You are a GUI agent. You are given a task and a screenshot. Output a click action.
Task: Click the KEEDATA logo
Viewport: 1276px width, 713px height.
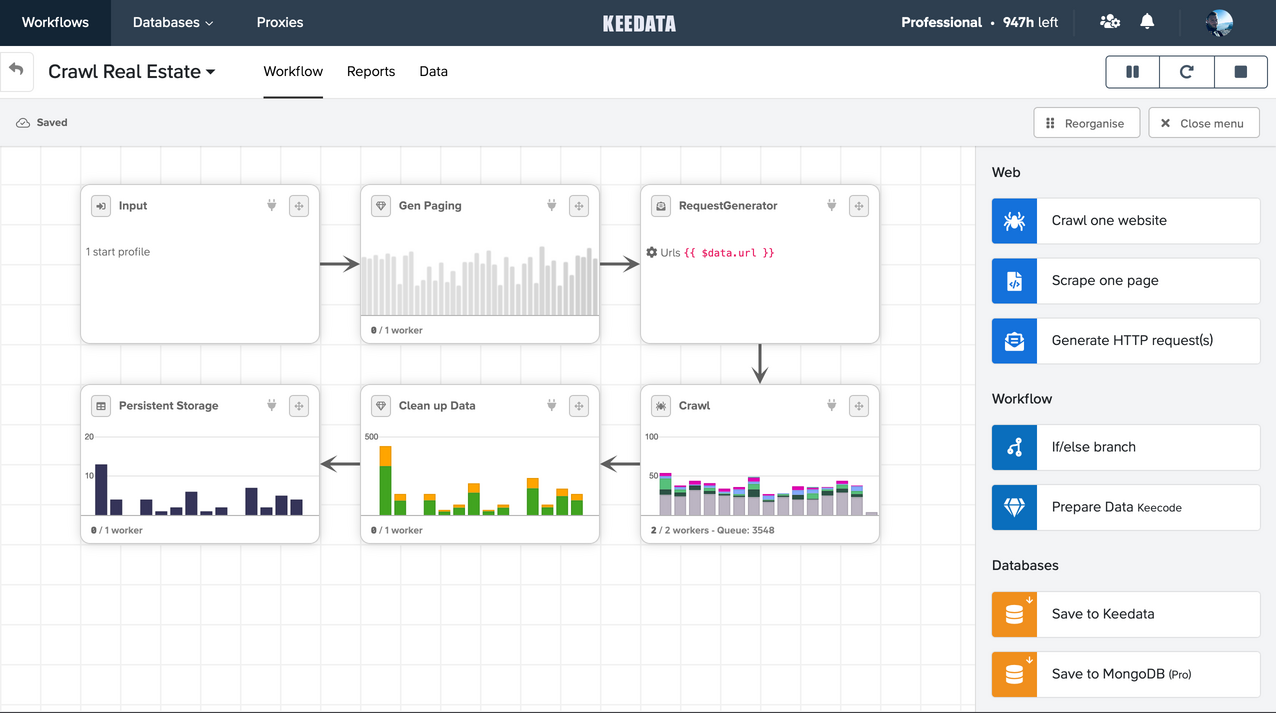click(x=639, y=23)
